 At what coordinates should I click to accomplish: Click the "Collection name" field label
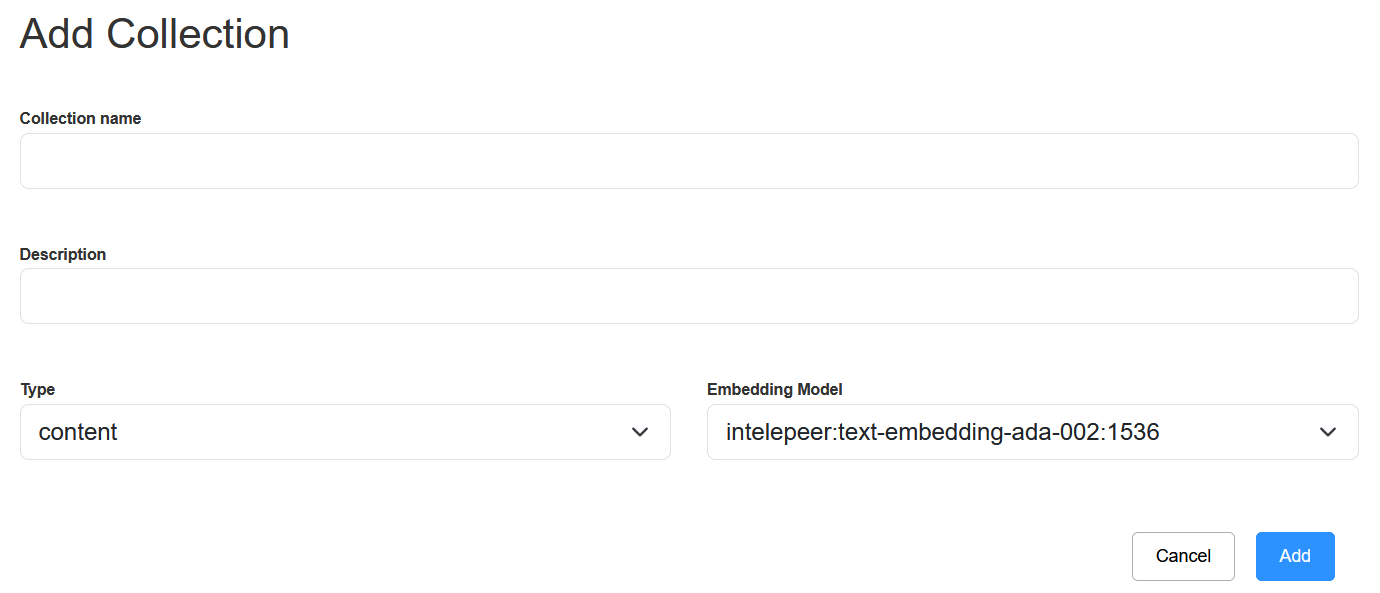pos(80,118)
